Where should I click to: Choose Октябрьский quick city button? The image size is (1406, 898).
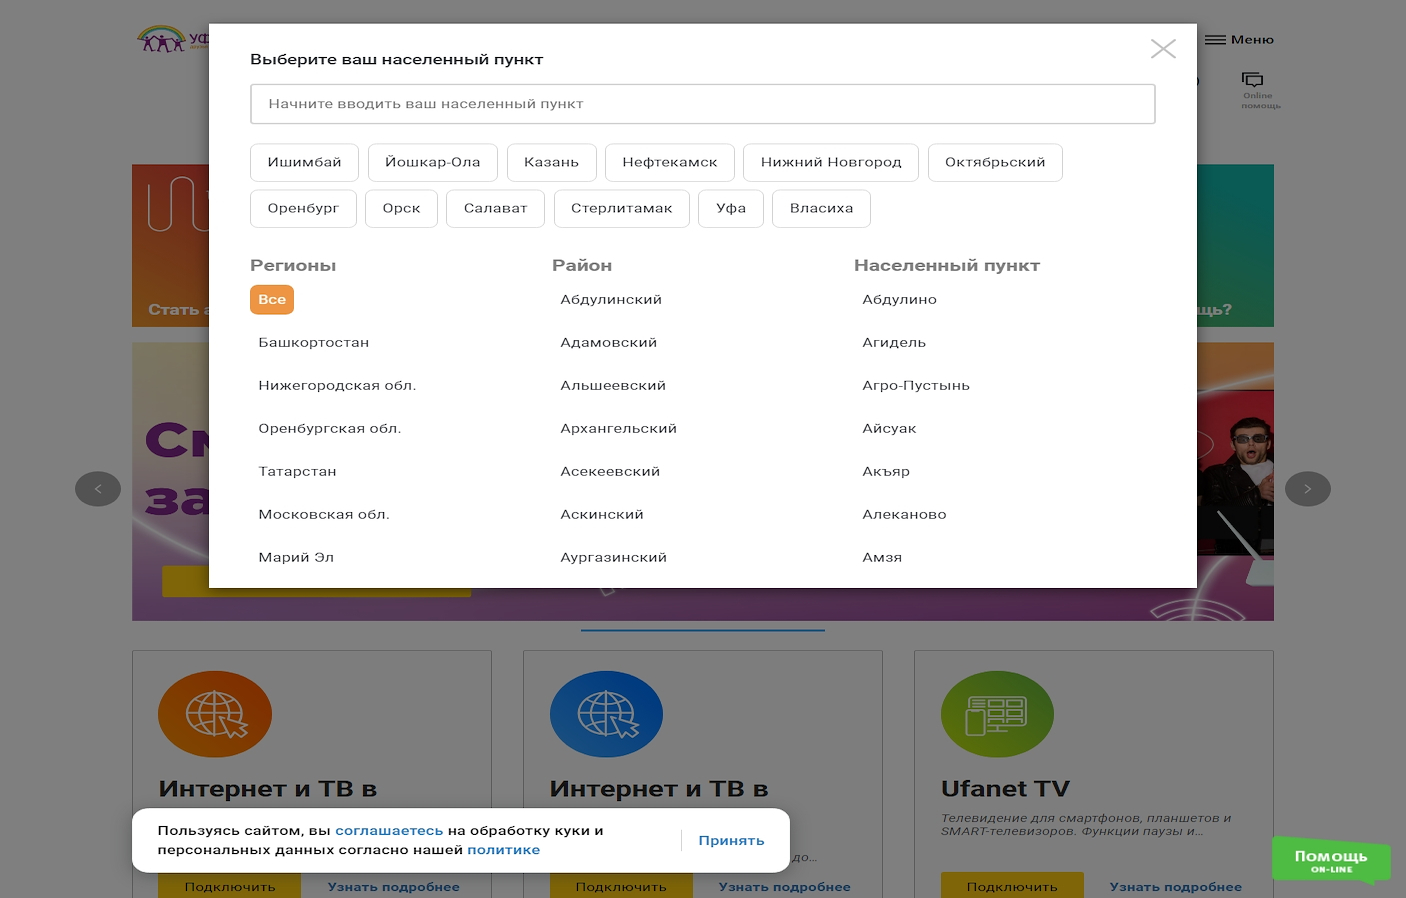995,162
